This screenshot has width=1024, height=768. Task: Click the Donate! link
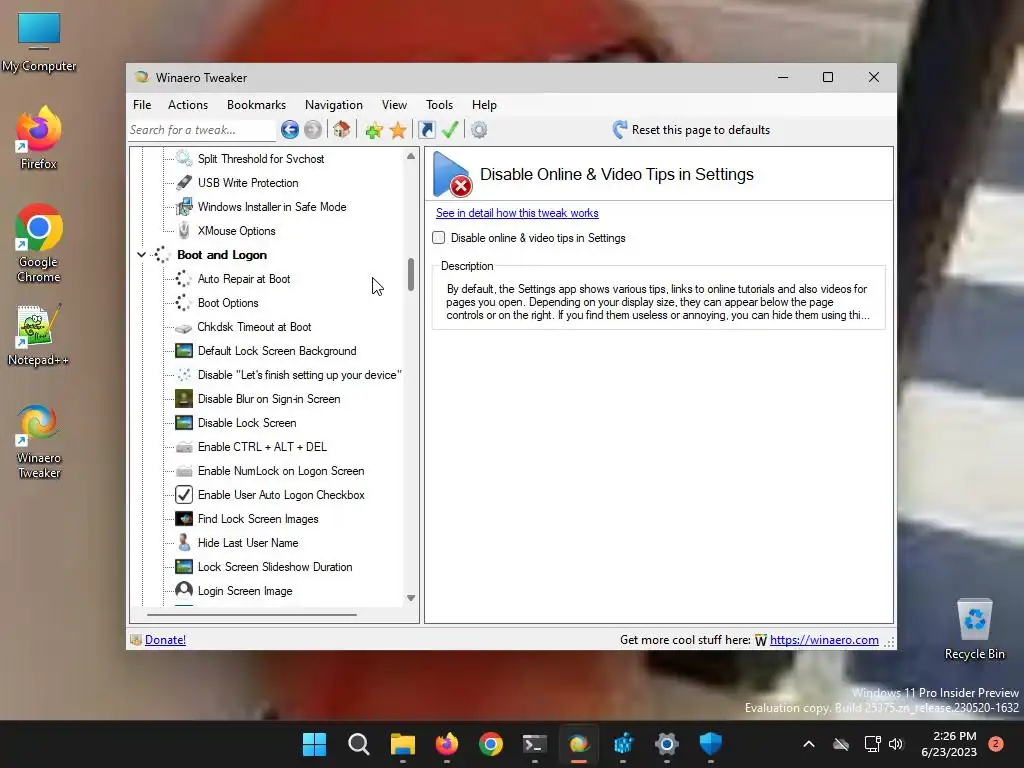tap(165, 640)
